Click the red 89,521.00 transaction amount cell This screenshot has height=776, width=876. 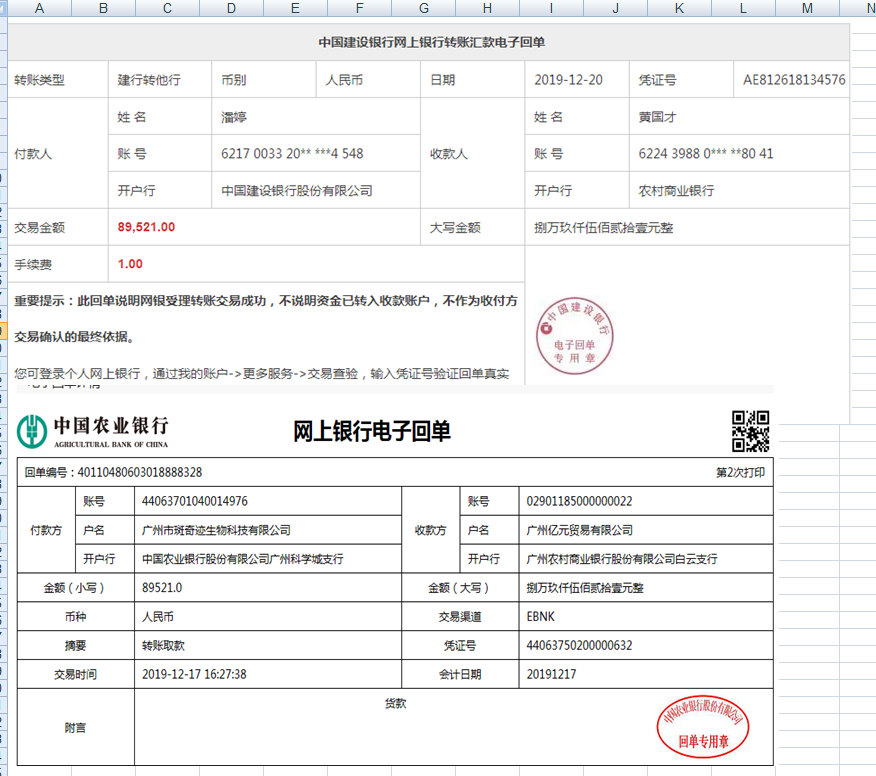point(146,227)
